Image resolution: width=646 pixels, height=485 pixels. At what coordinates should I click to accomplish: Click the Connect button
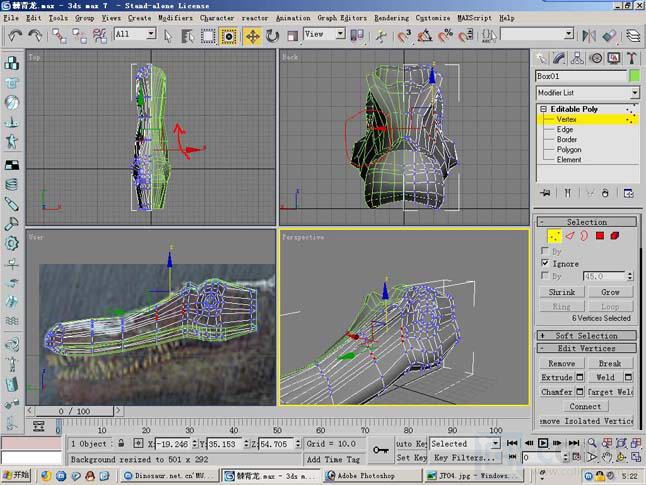585,406
